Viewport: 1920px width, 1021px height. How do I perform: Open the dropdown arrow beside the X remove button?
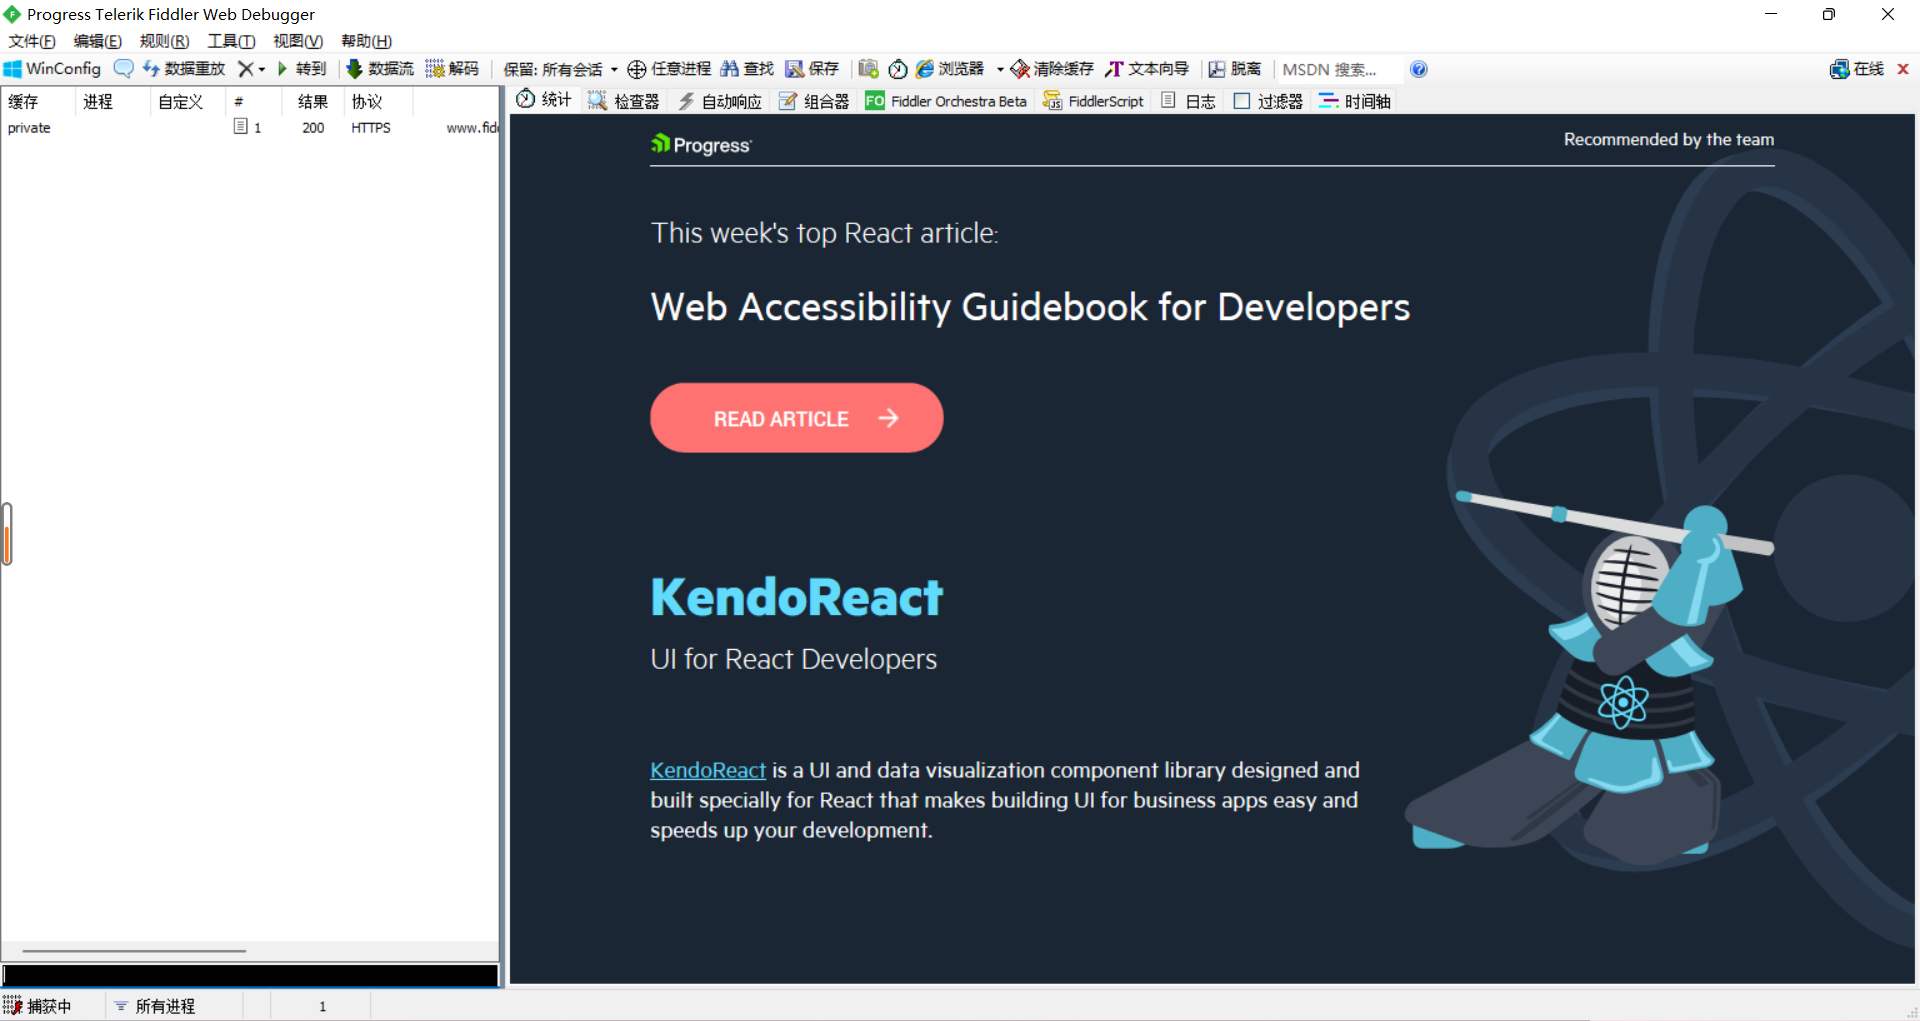coord(262,70)
